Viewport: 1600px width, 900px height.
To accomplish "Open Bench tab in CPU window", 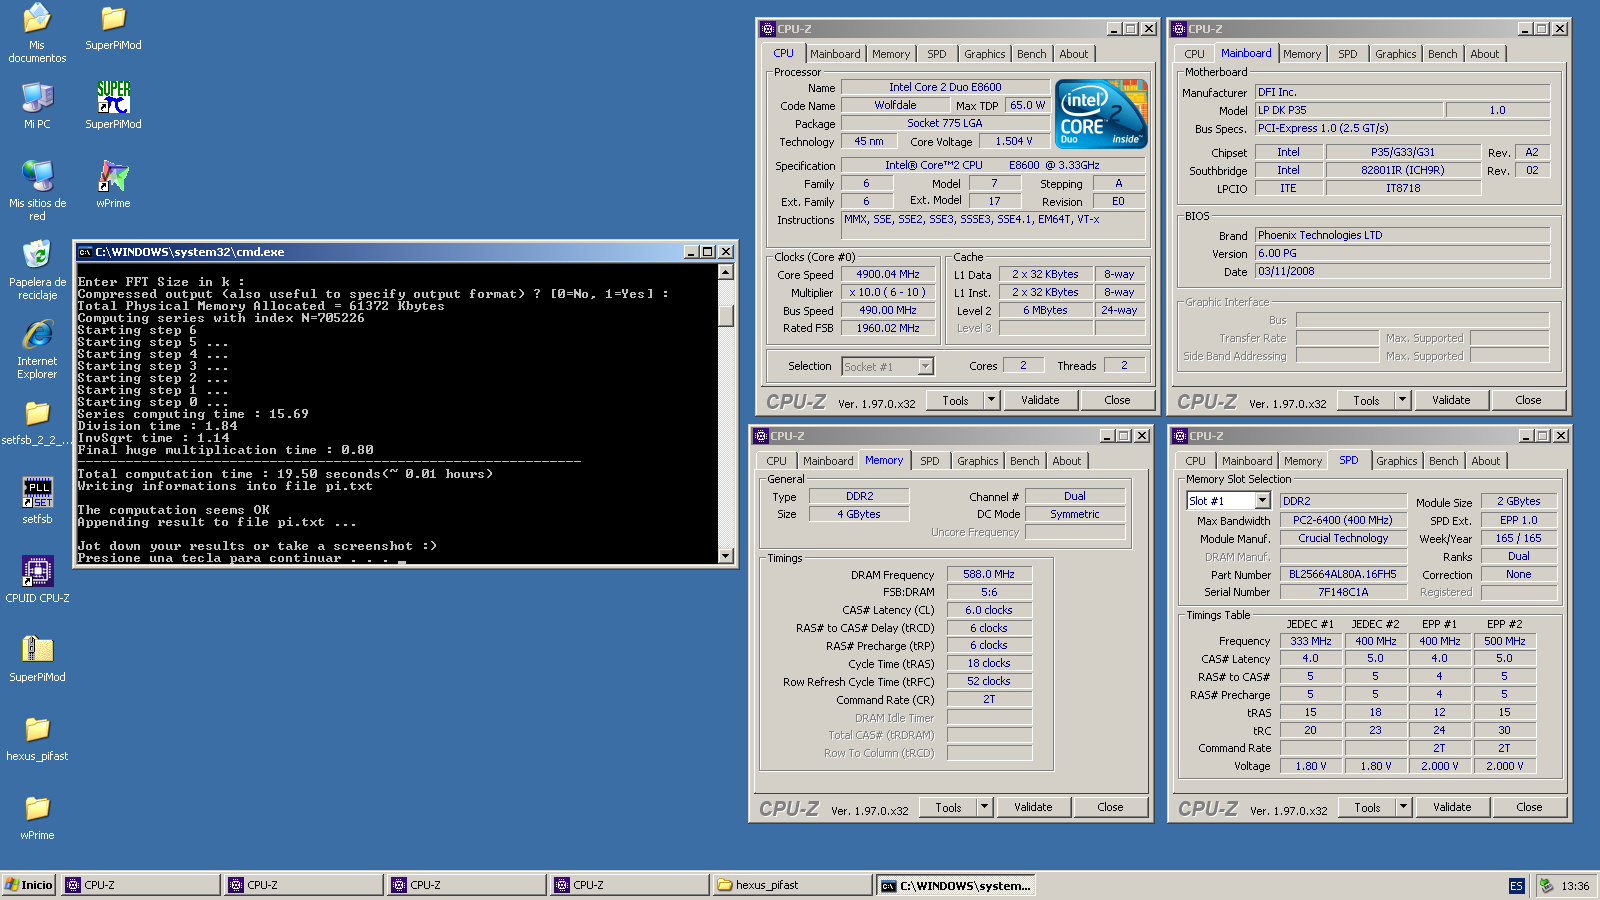I will pyautogui.click(x=1032, y=54).
